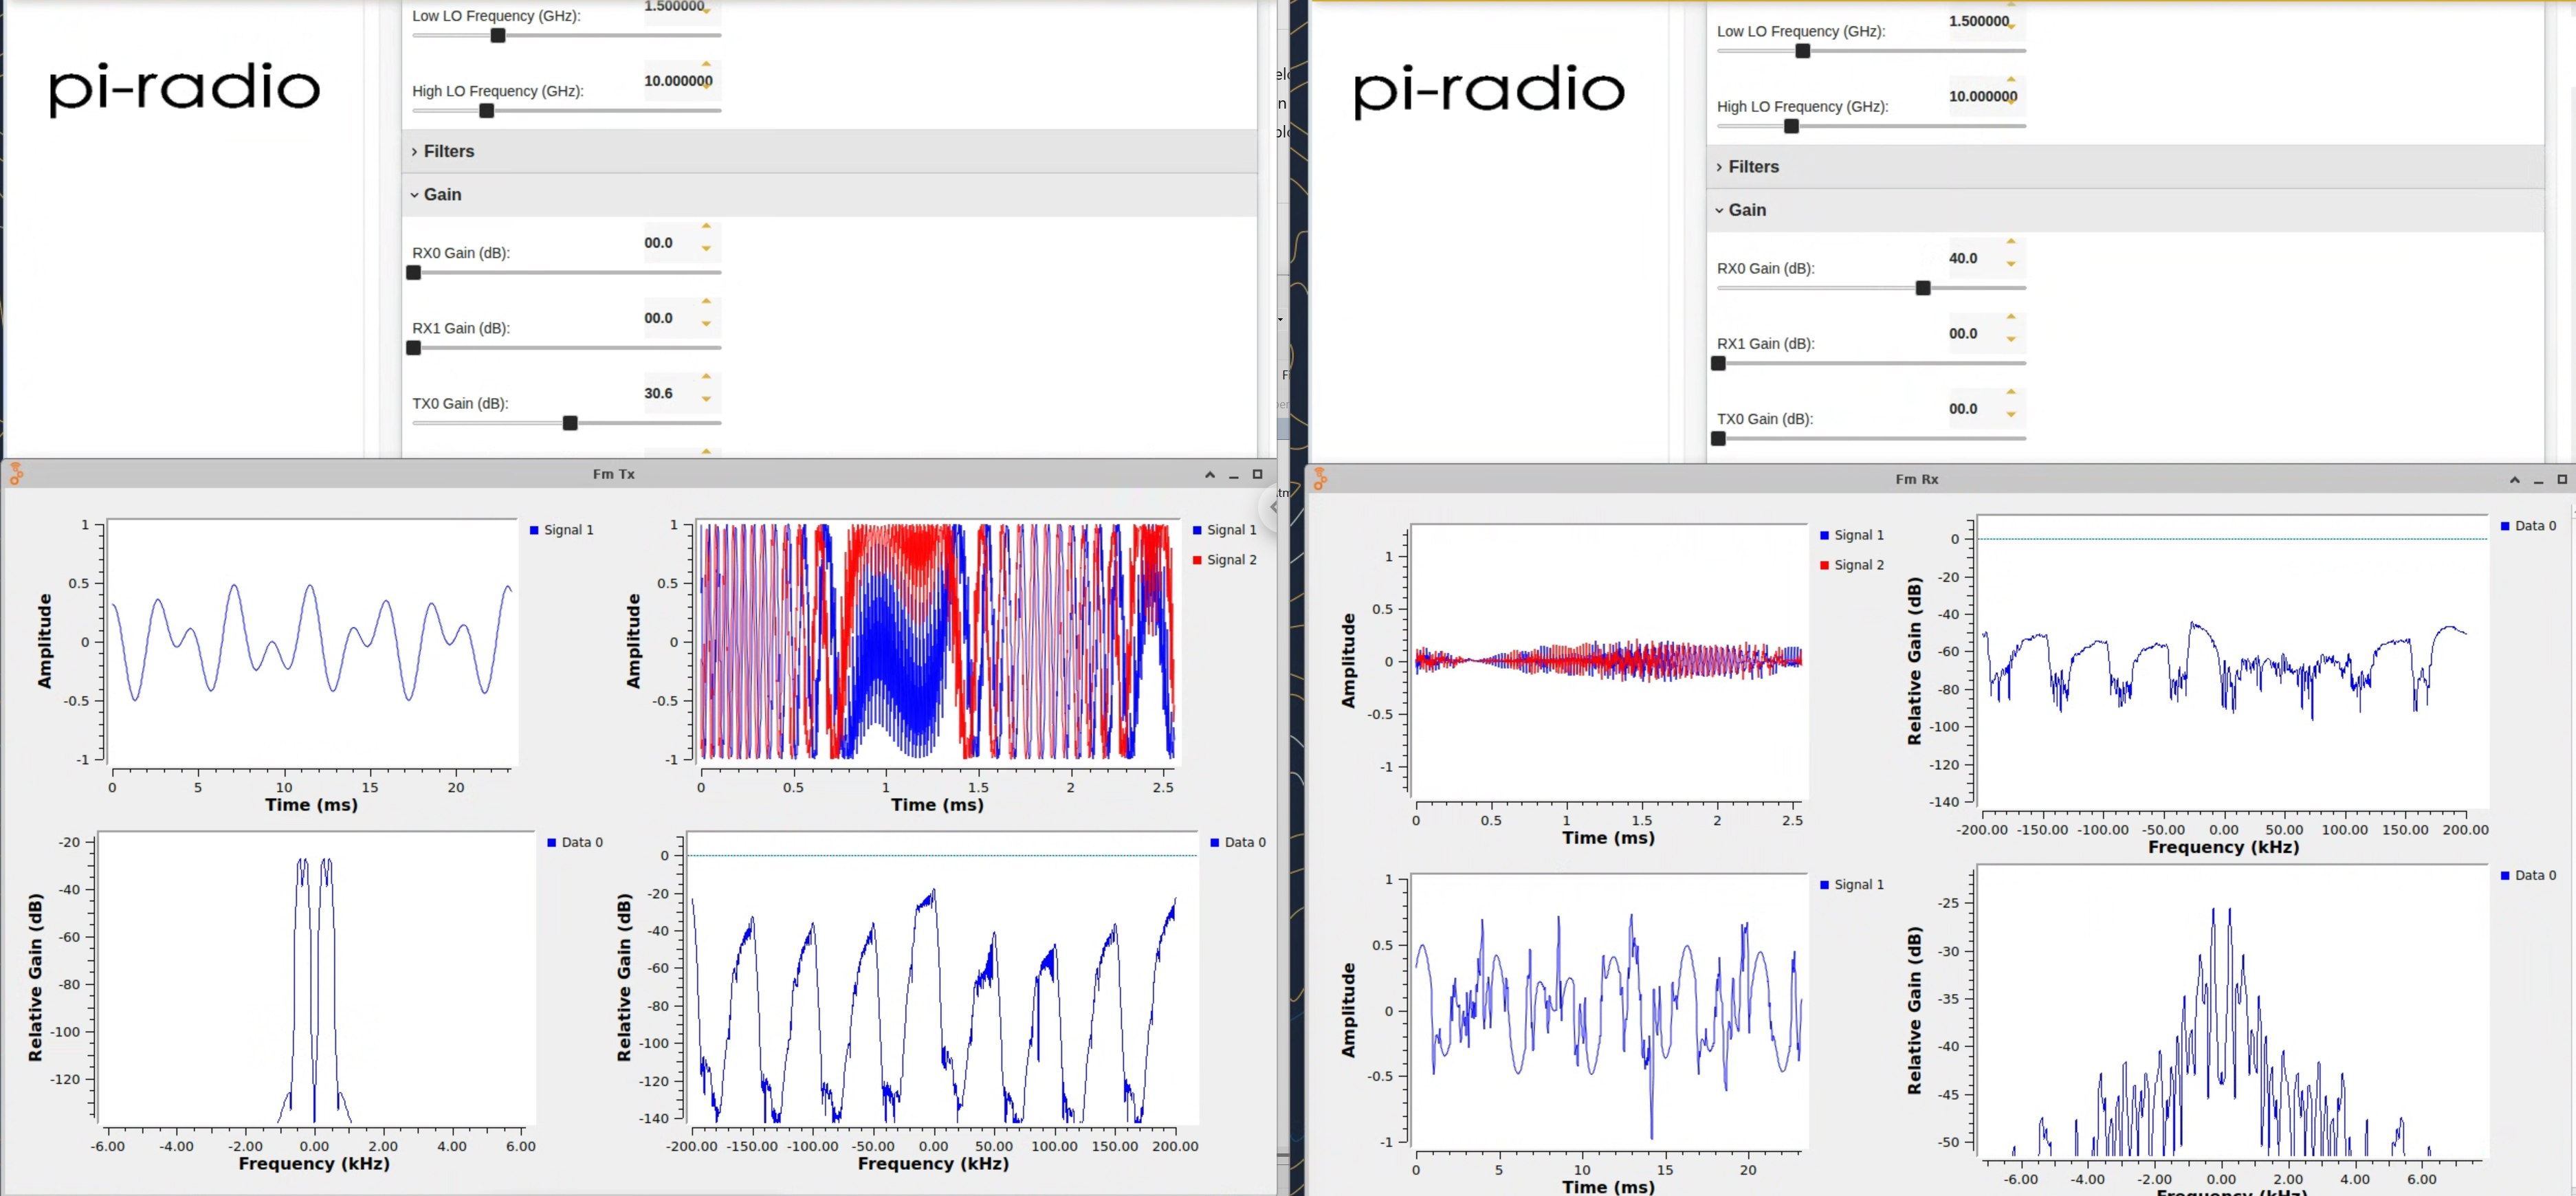2576x1196 pixels.
Task: Click down arrow beside RX0 Gain 40.0
Action: click(2010, 265)
